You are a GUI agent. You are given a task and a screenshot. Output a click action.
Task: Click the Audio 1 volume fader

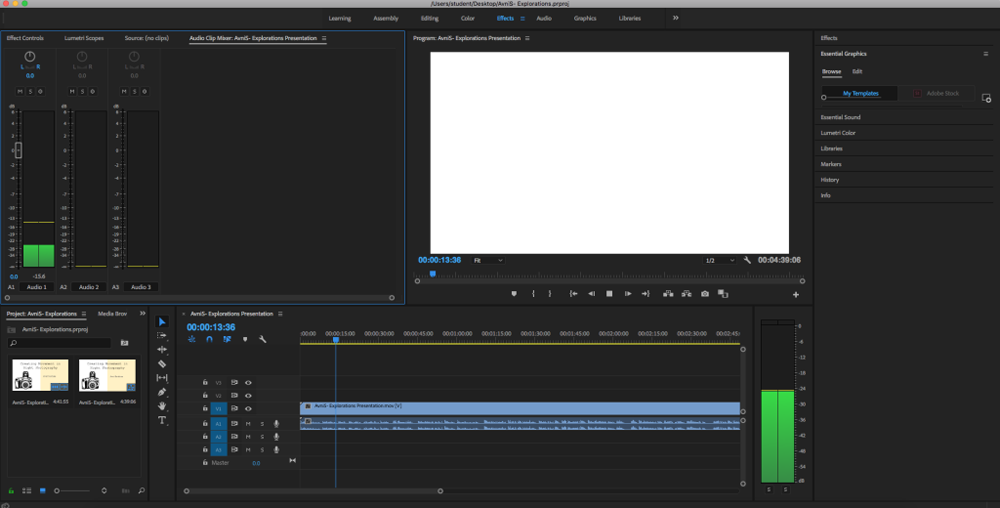(x=18, y=150)
